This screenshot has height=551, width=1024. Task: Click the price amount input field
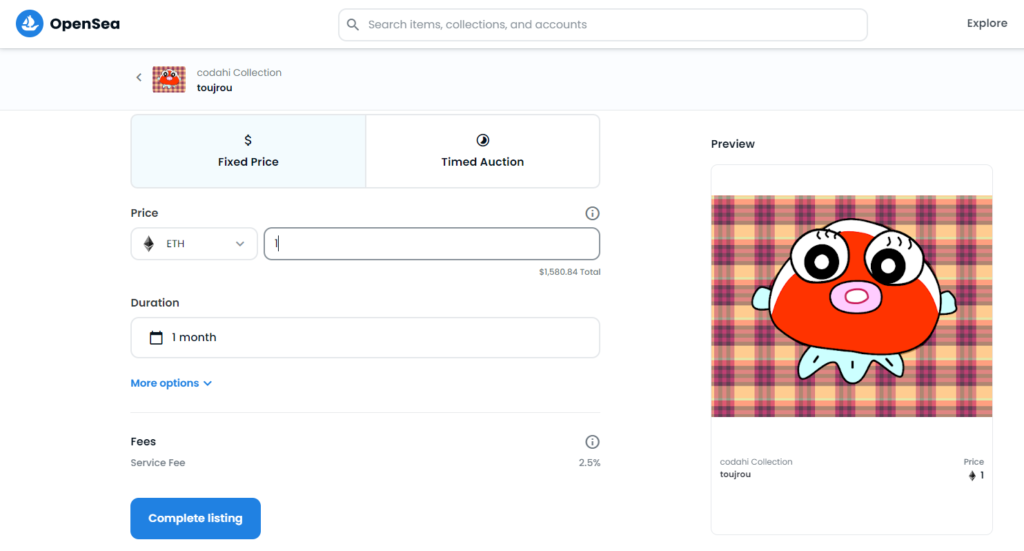point(431,244)
